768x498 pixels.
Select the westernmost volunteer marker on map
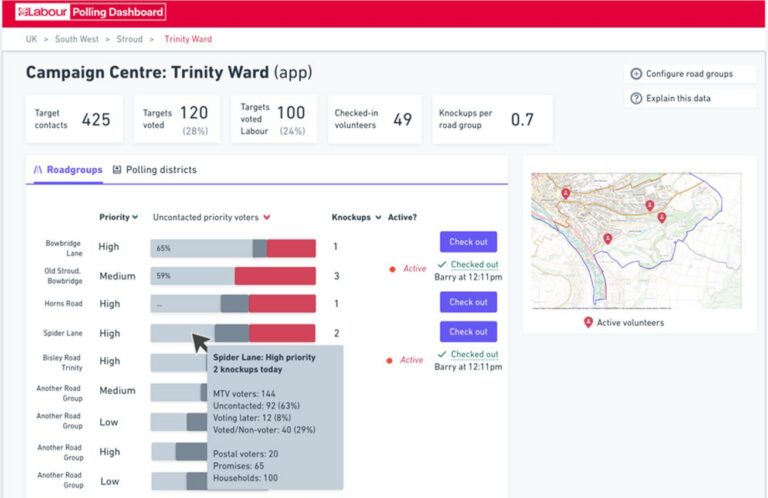point(565,193)
